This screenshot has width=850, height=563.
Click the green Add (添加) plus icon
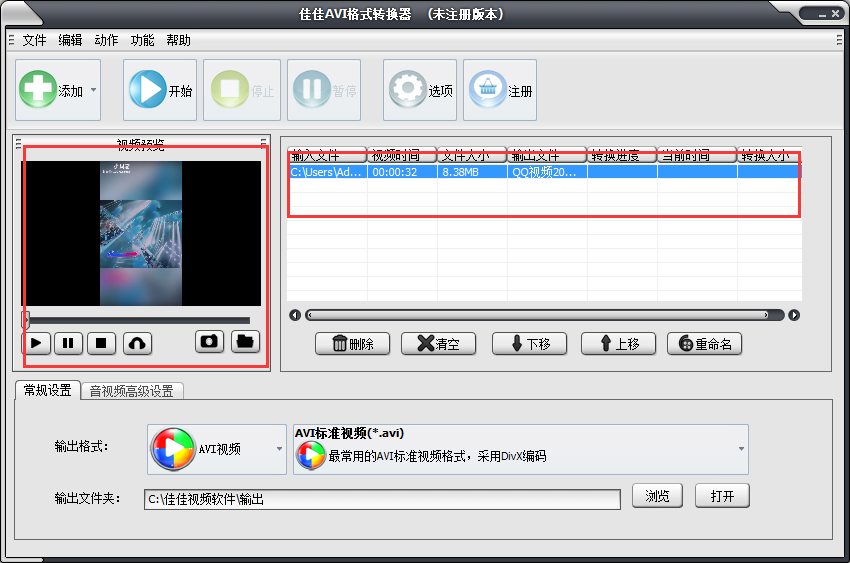pyautogui.click(x=37, y=90)
